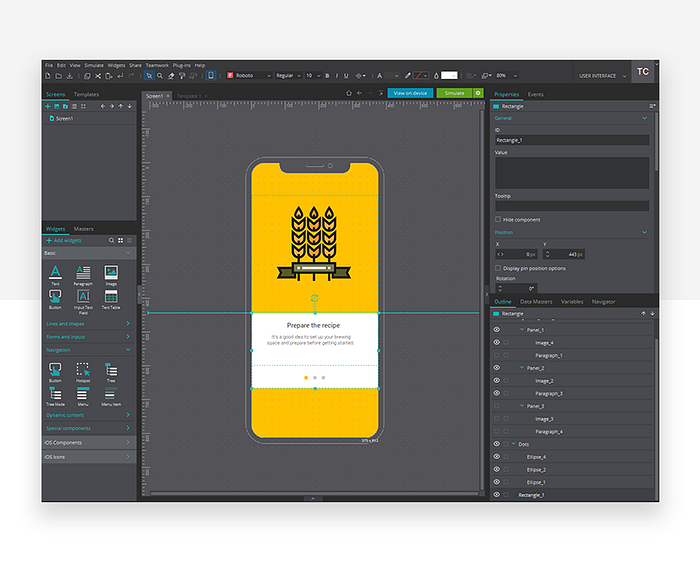Open the Simulate menu
Screen dimensions: 700x562
[94, 65]
